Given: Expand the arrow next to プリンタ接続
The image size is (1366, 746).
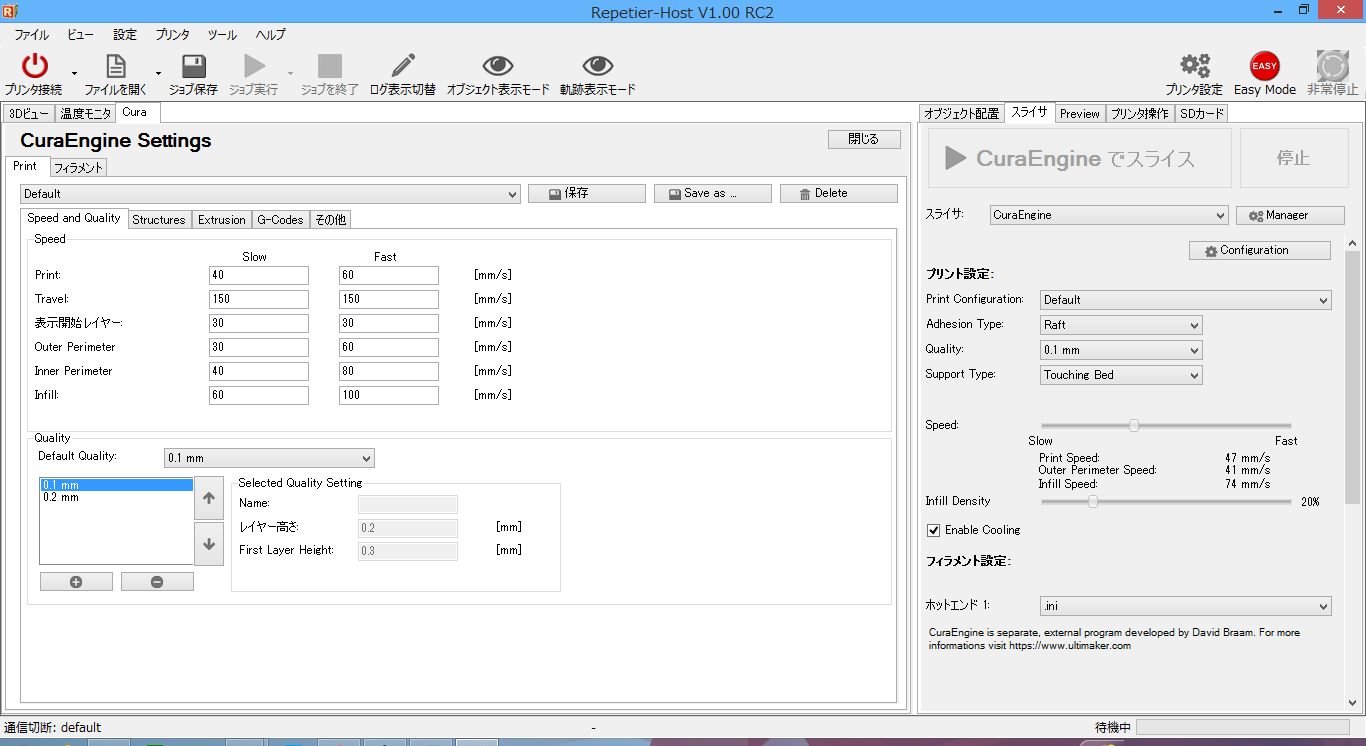Looking at the screenshot, I should 74,73.
